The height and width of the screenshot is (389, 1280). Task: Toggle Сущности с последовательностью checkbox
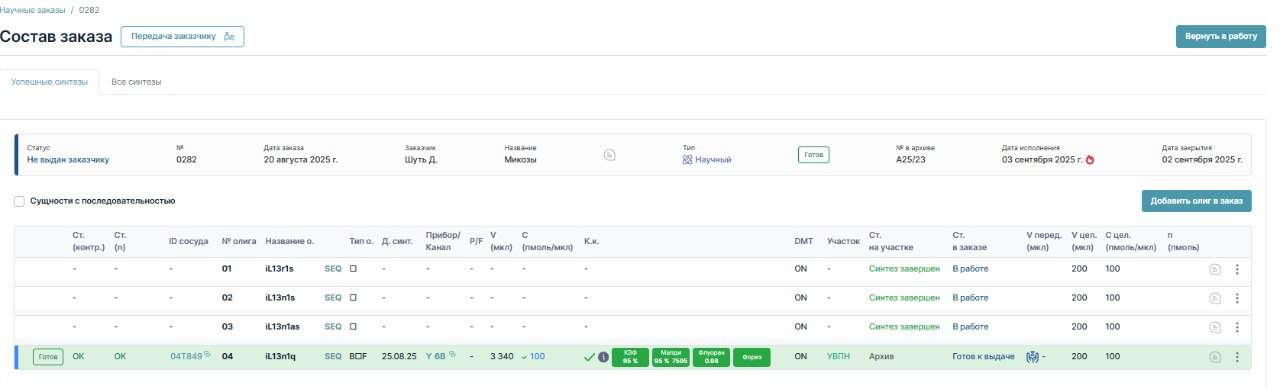(x=19, y=201)
